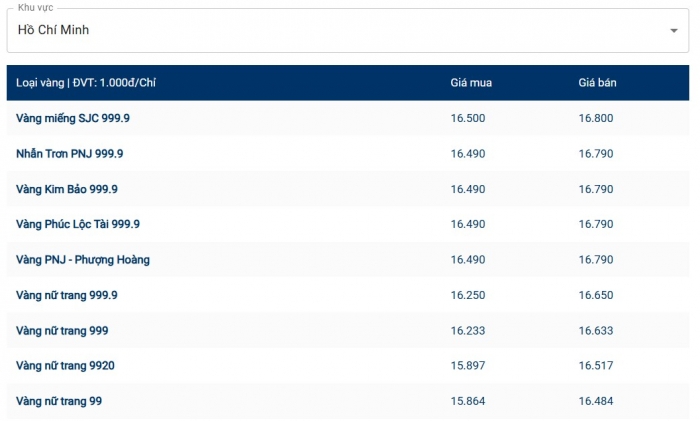The height and width of the screenshot is (421, 700).
Task: Select the Vàng nữ trang 999 row
Action: click(62, 330)
